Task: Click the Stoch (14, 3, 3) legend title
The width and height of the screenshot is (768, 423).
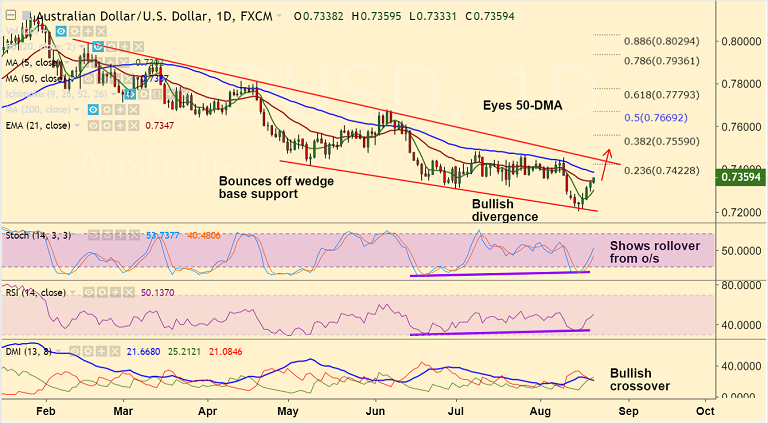Action: [38, 235]
